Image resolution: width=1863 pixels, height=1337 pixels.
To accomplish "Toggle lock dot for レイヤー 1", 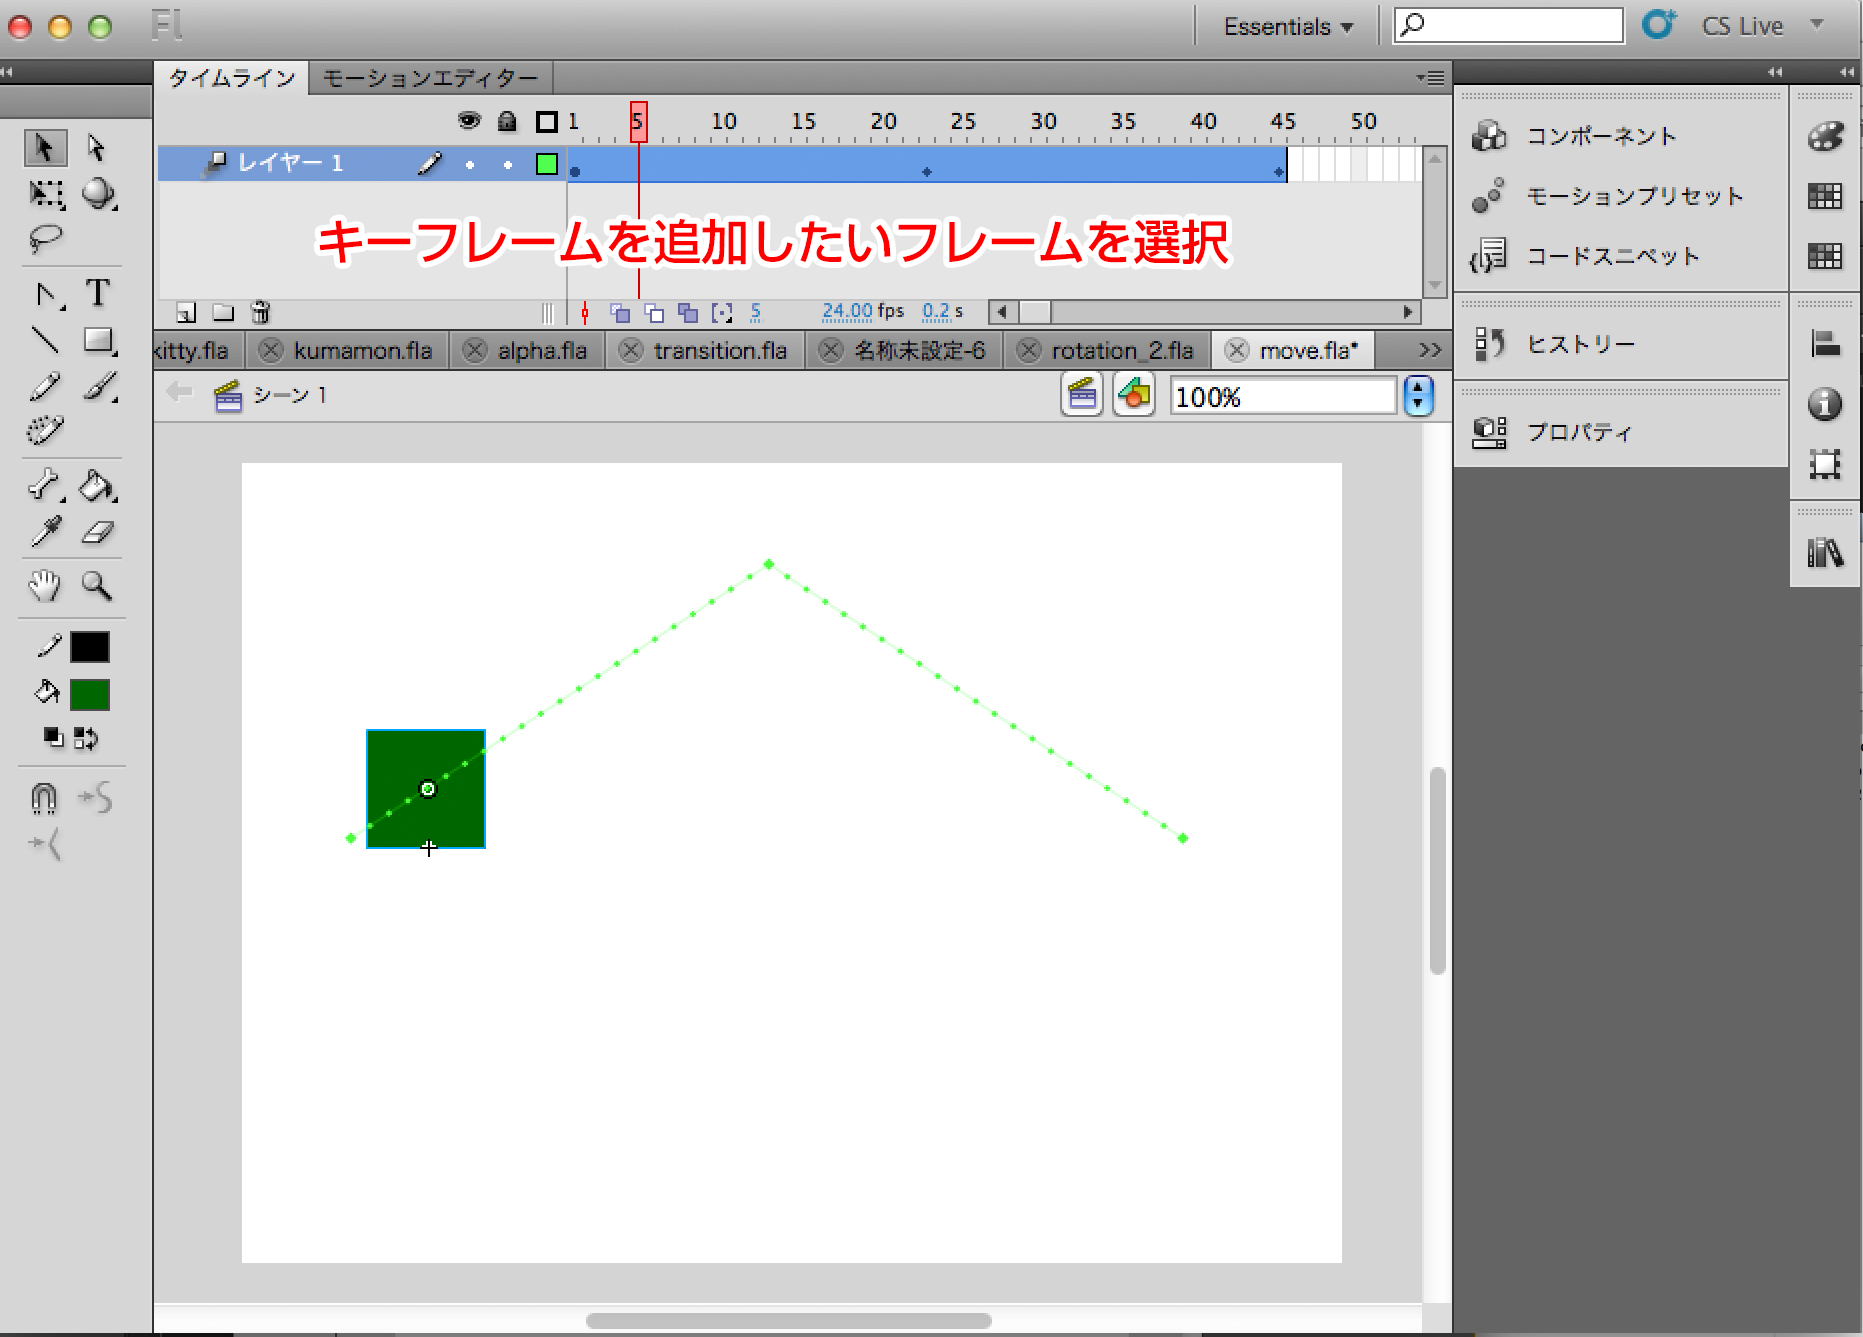I will click(508, 165).
